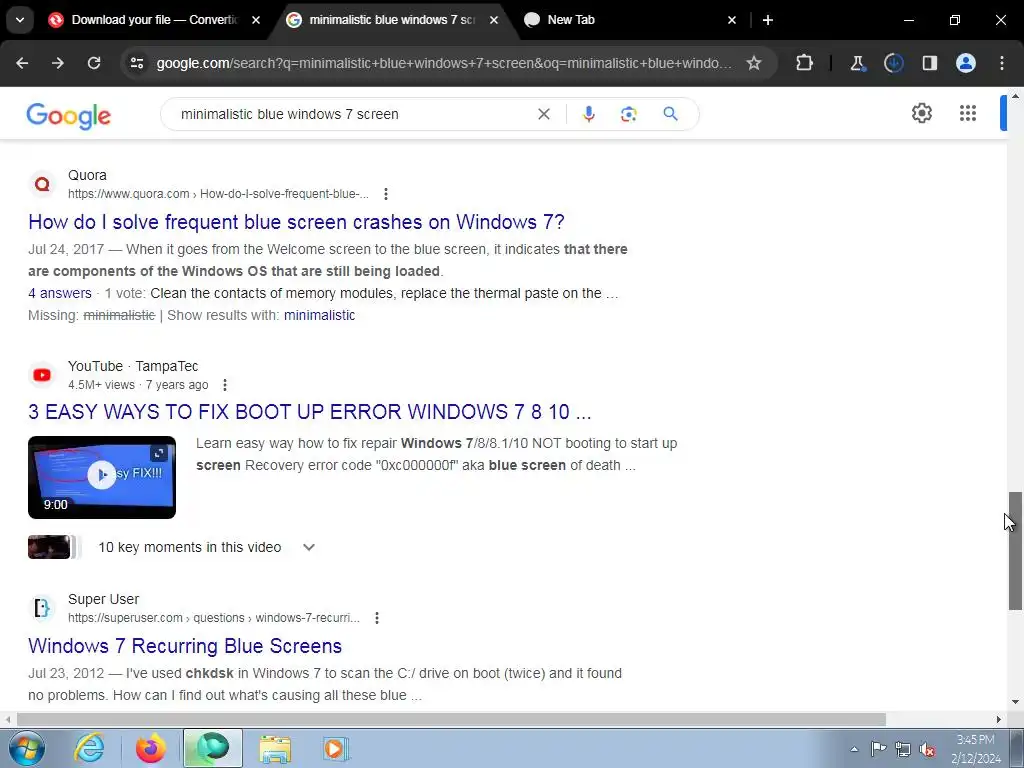Viewport: 1024px width, 768px height.
Task: Open the 4 answers link
Action: tap(59, 293)
